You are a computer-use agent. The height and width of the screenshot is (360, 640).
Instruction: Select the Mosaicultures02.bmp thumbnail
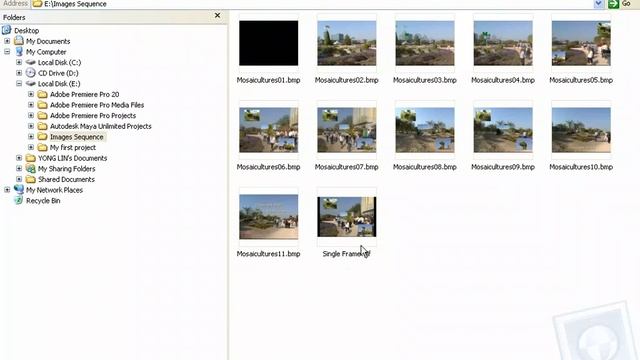click(347, 43)
